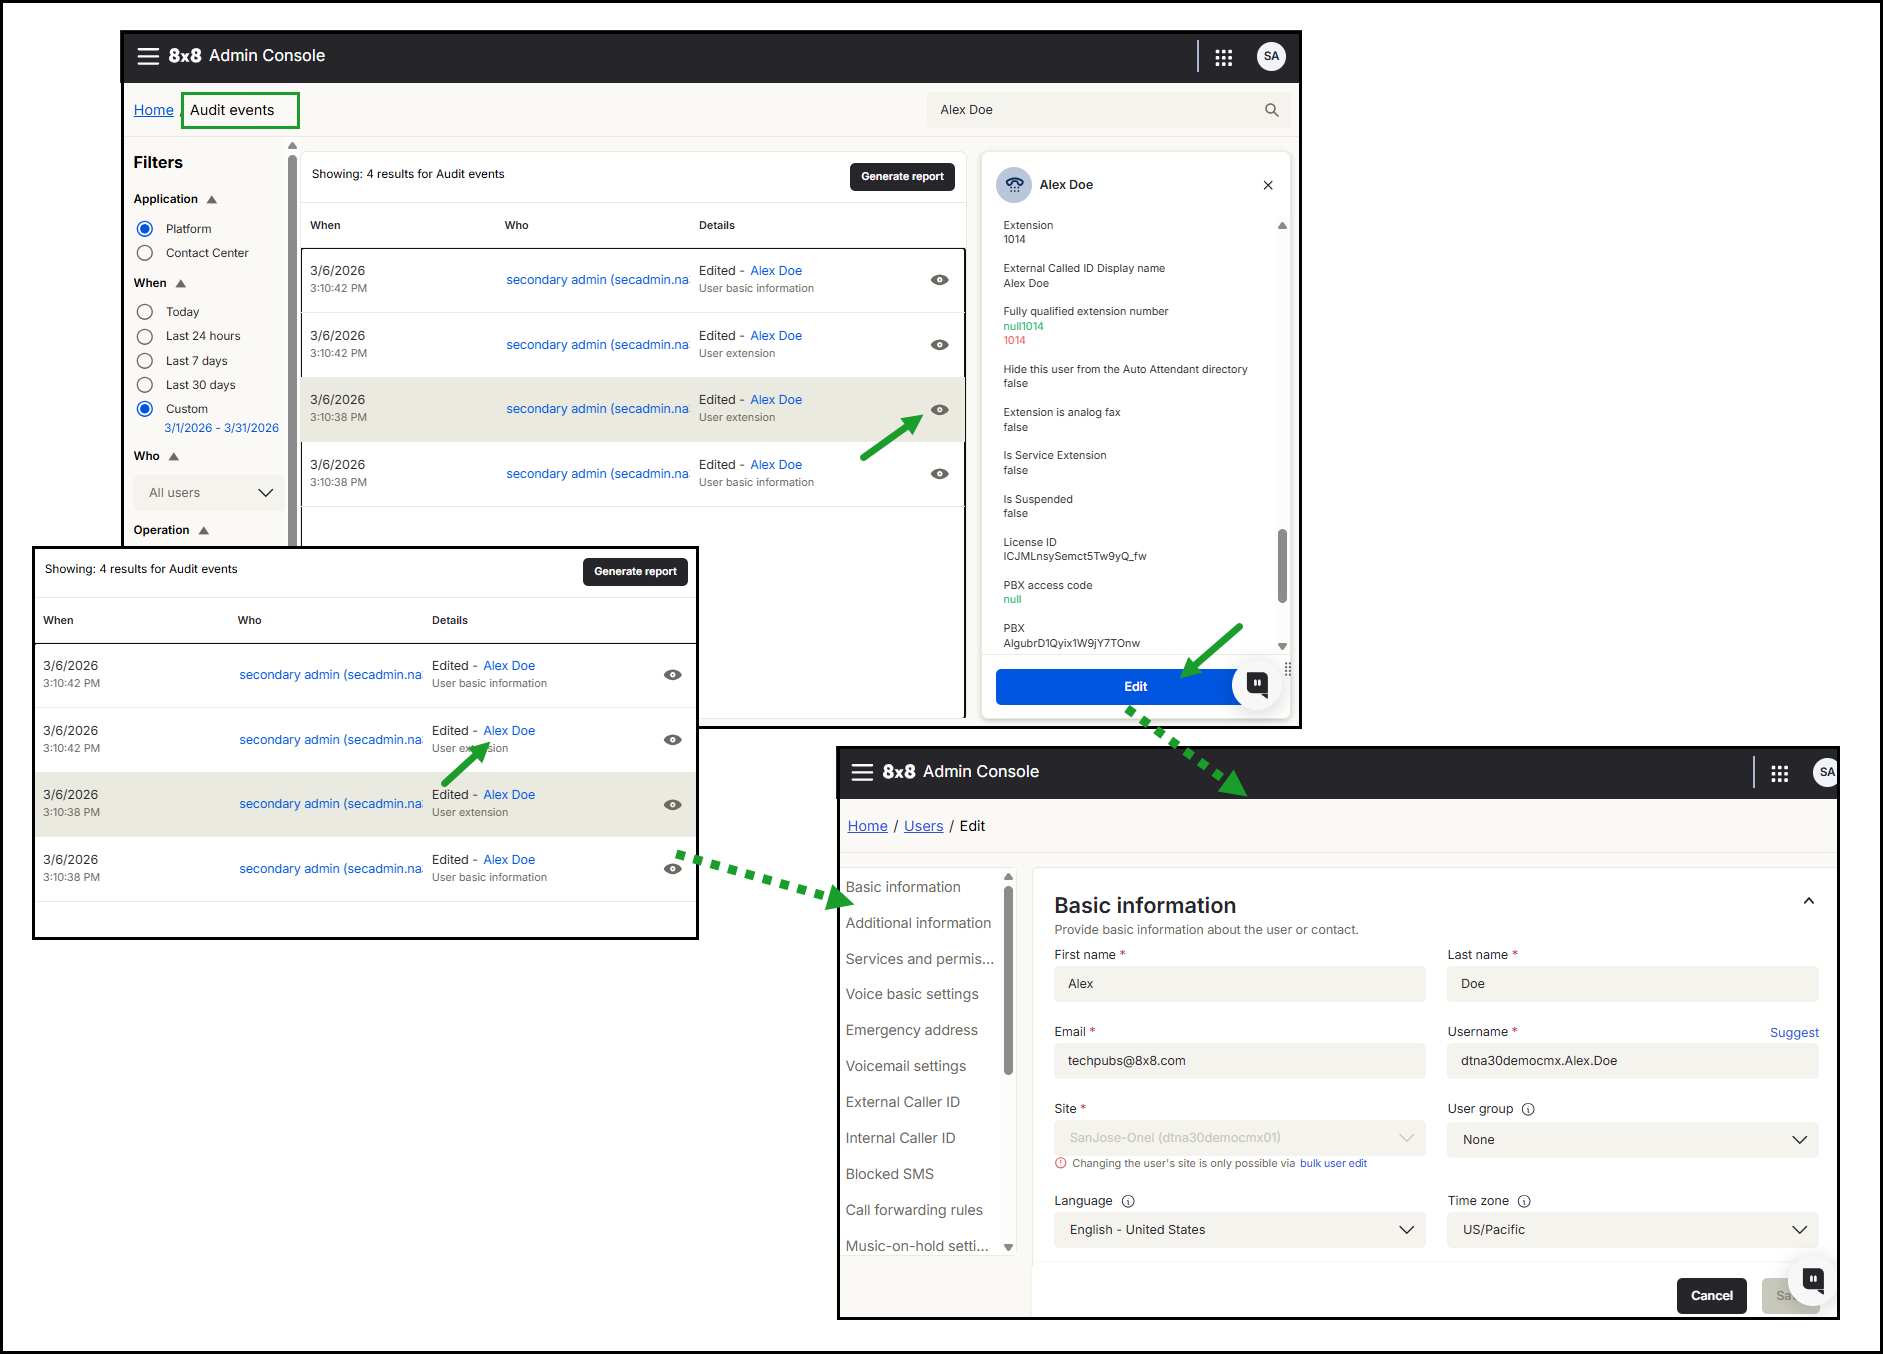The height and width of the screenshot is (1355, 1883).
Task: Go to Call forwarding rules section
Action: [914, 1210]
